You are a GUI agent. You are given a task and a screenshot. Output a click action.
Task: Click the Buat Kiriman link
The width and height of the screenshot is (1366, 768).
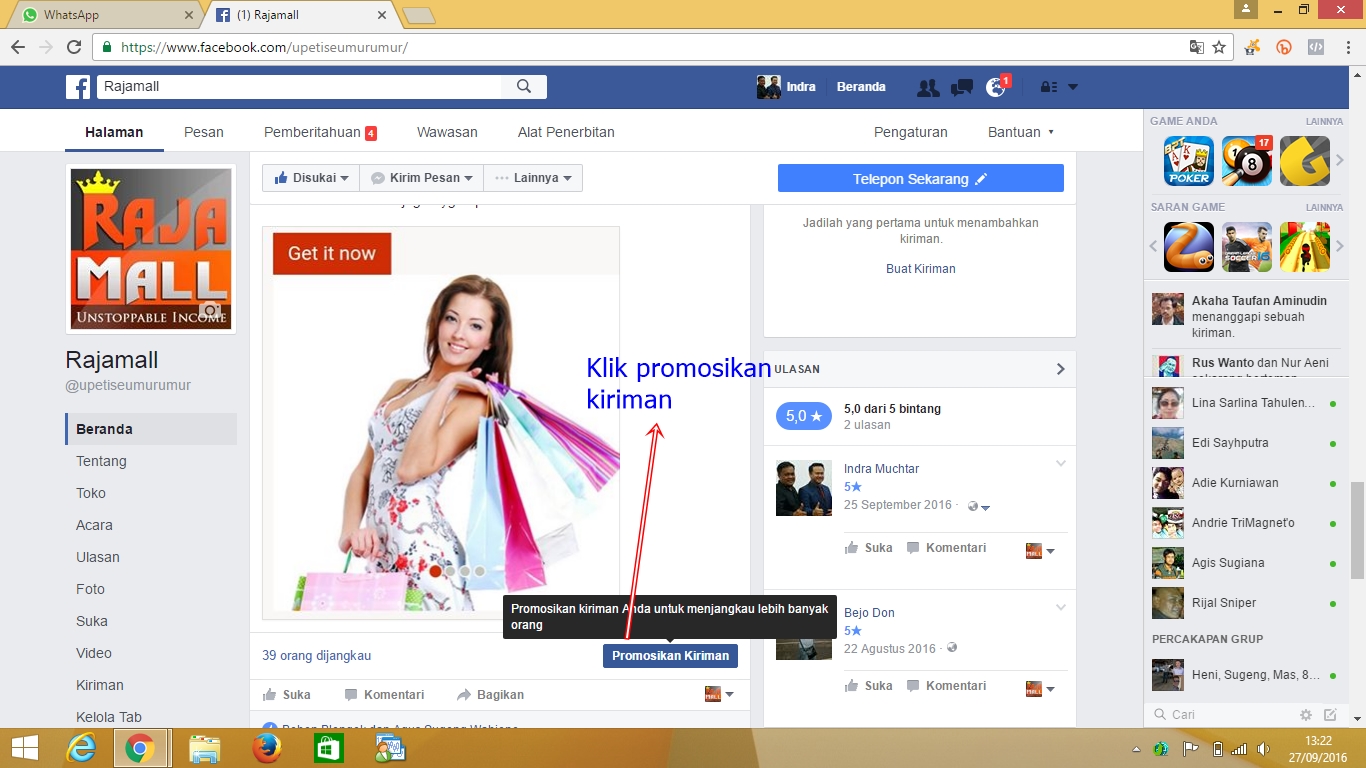click(x=921, y=269)
